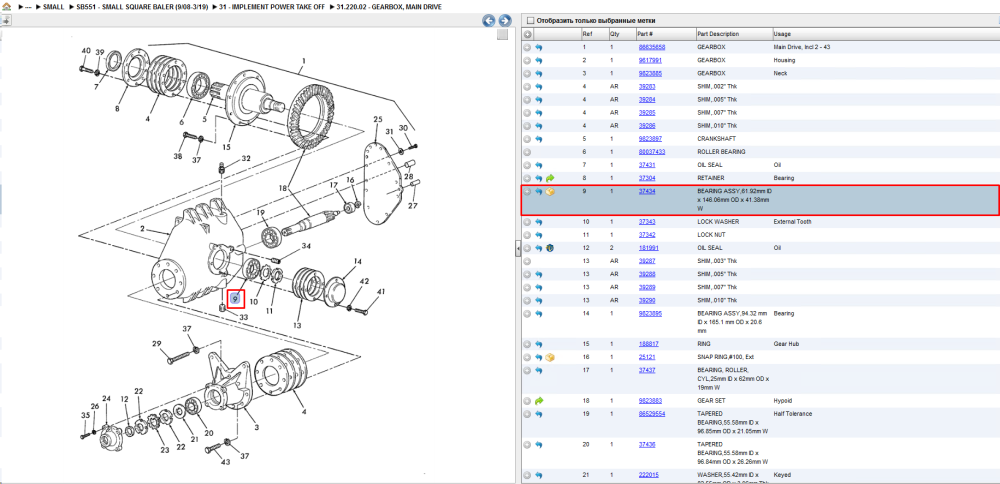Click the green arrow icon in the RETAINER row

tap(550, 178)
